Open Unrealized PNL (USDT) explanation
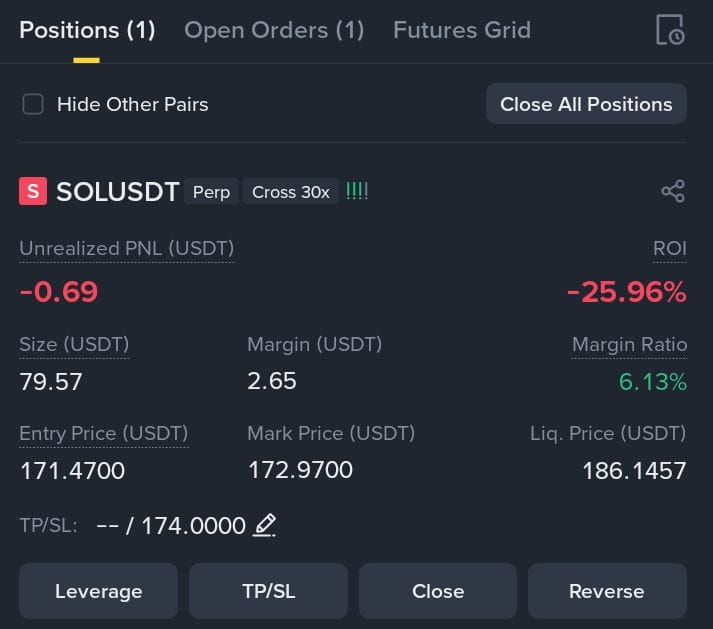713x629 pixels. pos(126,249)
